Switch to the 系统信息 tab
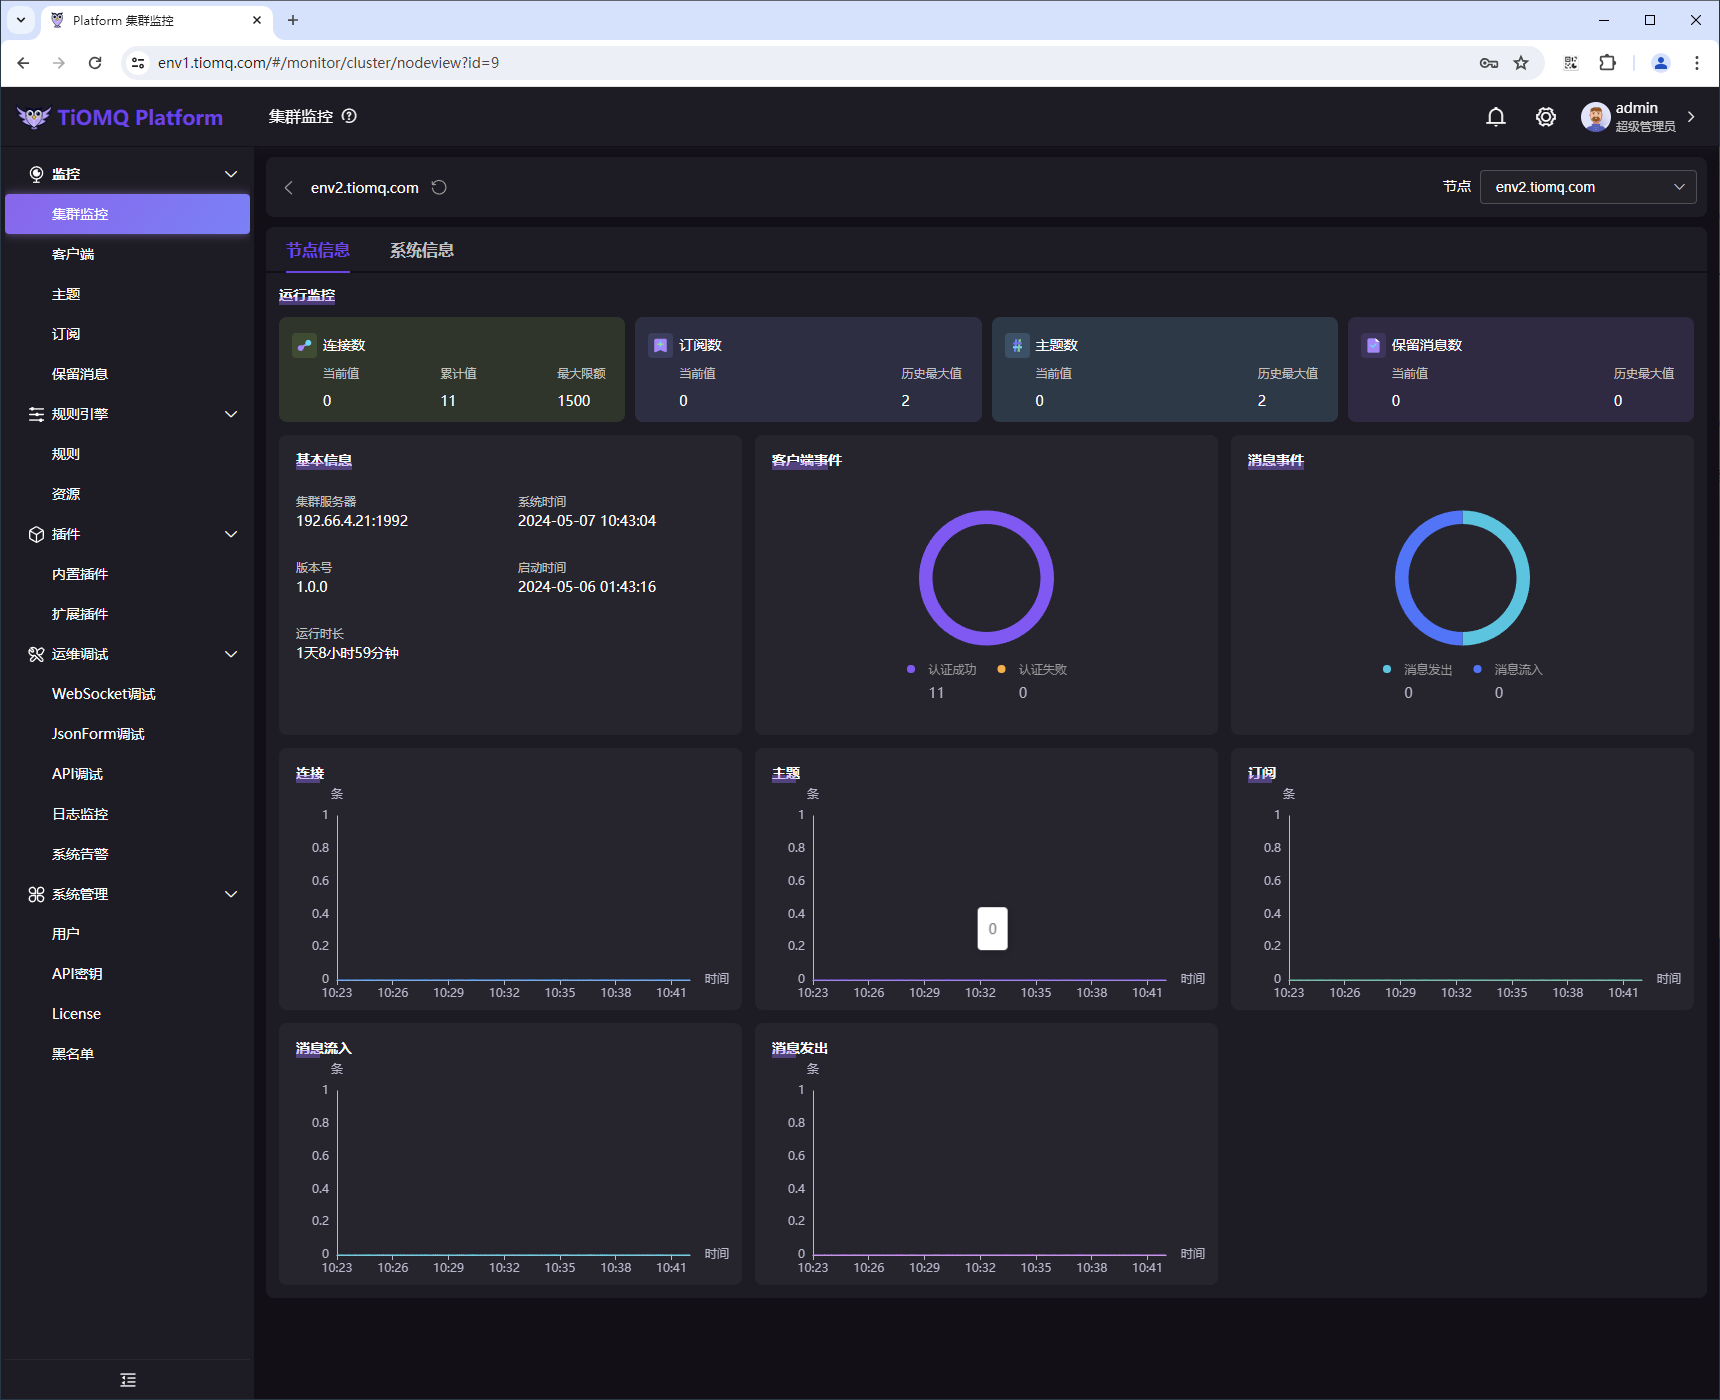 [x=422, y=250]
